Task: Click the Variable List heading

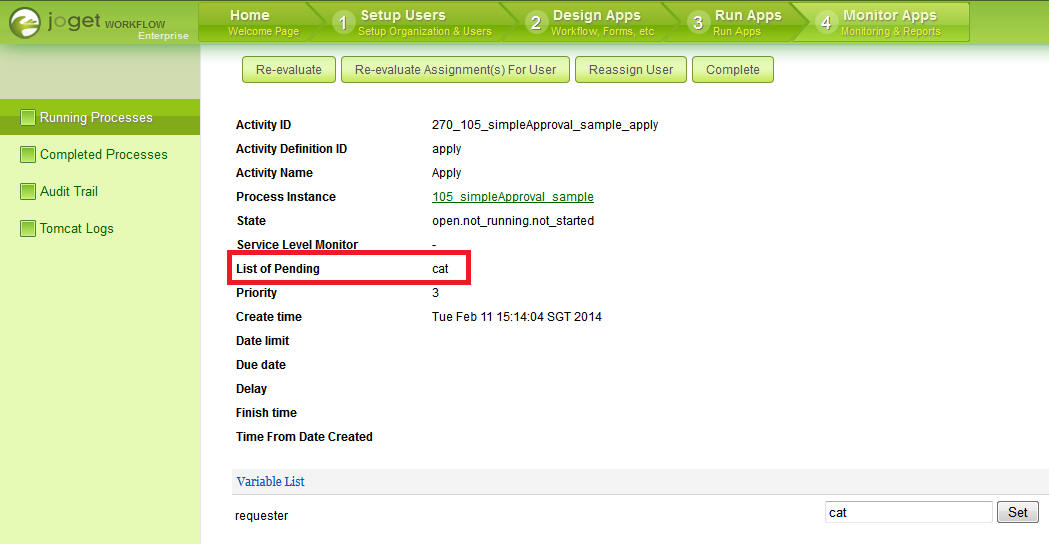Action: [x=270, y=481]
